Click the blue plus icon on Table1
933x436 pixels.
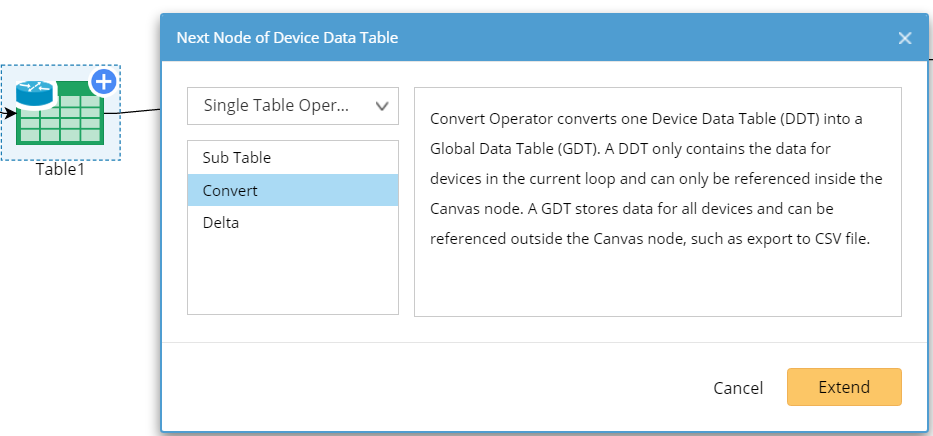pyautogui.click(x=104, y=82)
